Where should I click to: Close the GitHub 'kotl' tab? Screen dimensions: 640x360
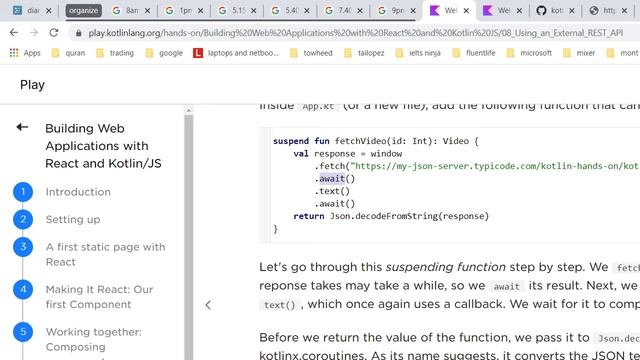tap(572, 11)
